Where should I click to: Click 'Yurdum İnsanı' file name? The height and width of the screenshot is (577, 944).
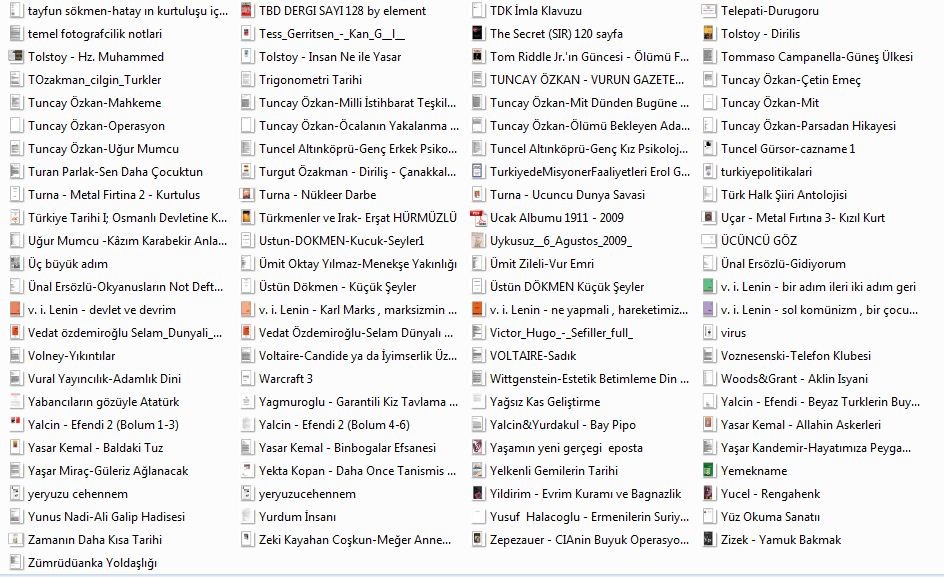(297, 517)
